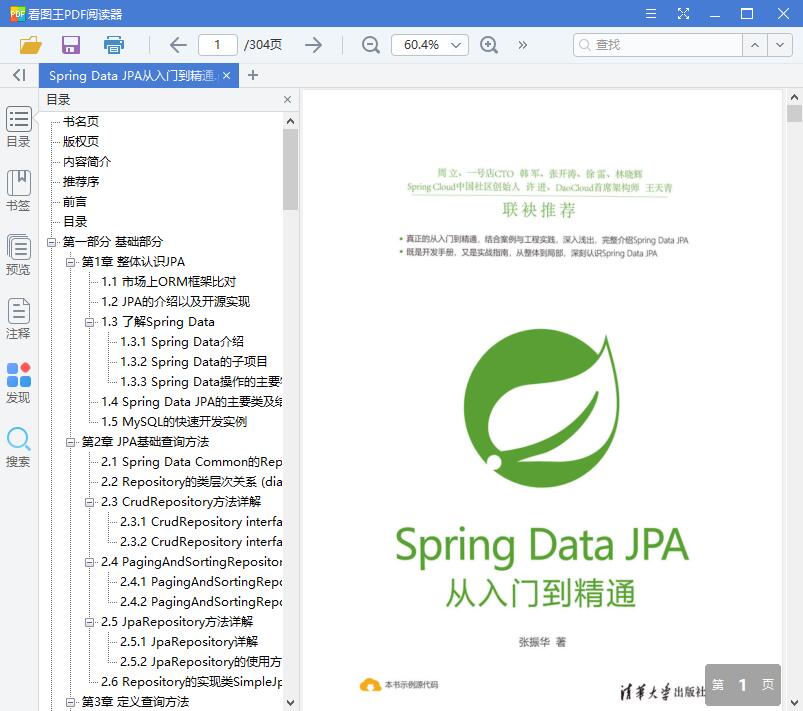
Task: Open the 注释 annotations sidebar panel
Action: click(x=18, y=319)
